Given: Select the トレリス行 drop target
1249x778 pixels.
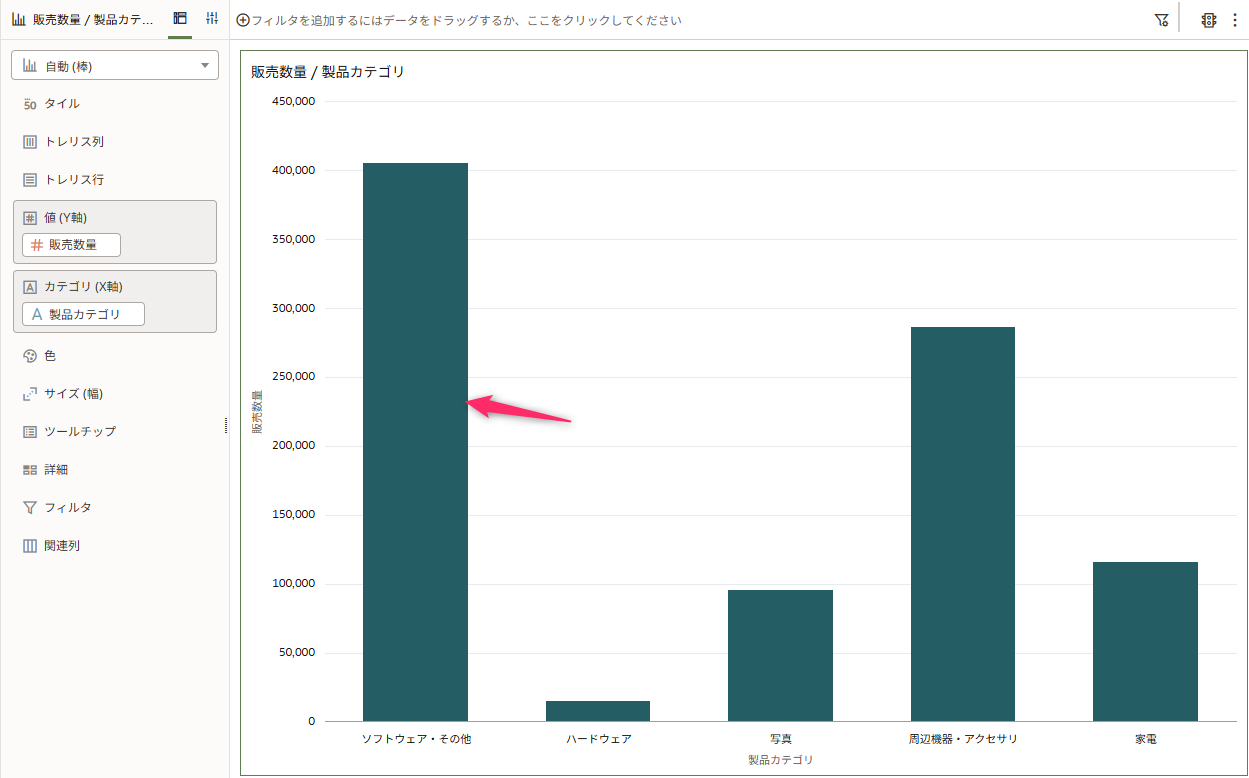Looking at the screenshot, I should (x=115, y=180).
